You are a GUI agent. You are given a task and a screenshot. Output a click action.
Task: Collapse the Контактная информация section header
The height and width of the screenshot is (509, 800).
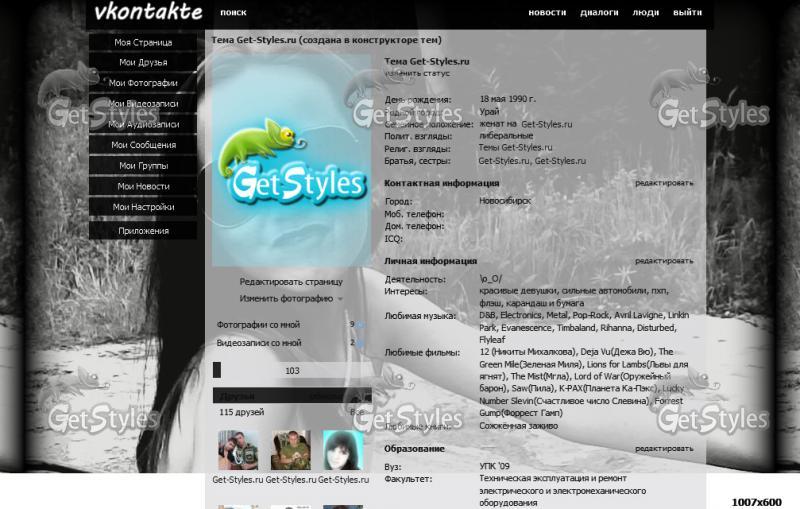[441, 183]
